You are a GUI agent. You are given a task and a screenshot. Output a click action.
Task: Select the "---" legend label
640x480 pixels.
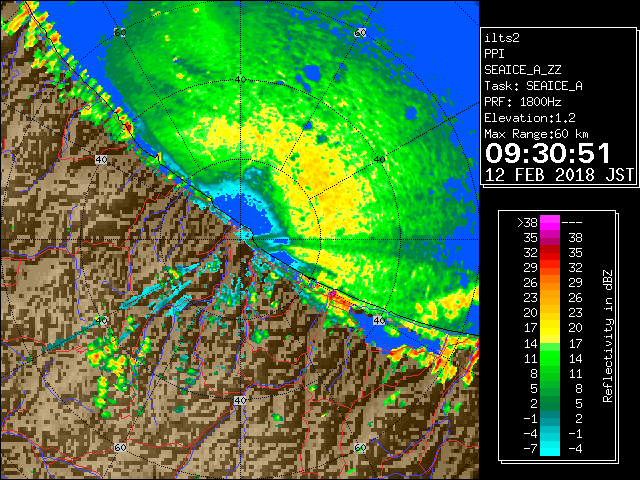(x=572, y=222)
